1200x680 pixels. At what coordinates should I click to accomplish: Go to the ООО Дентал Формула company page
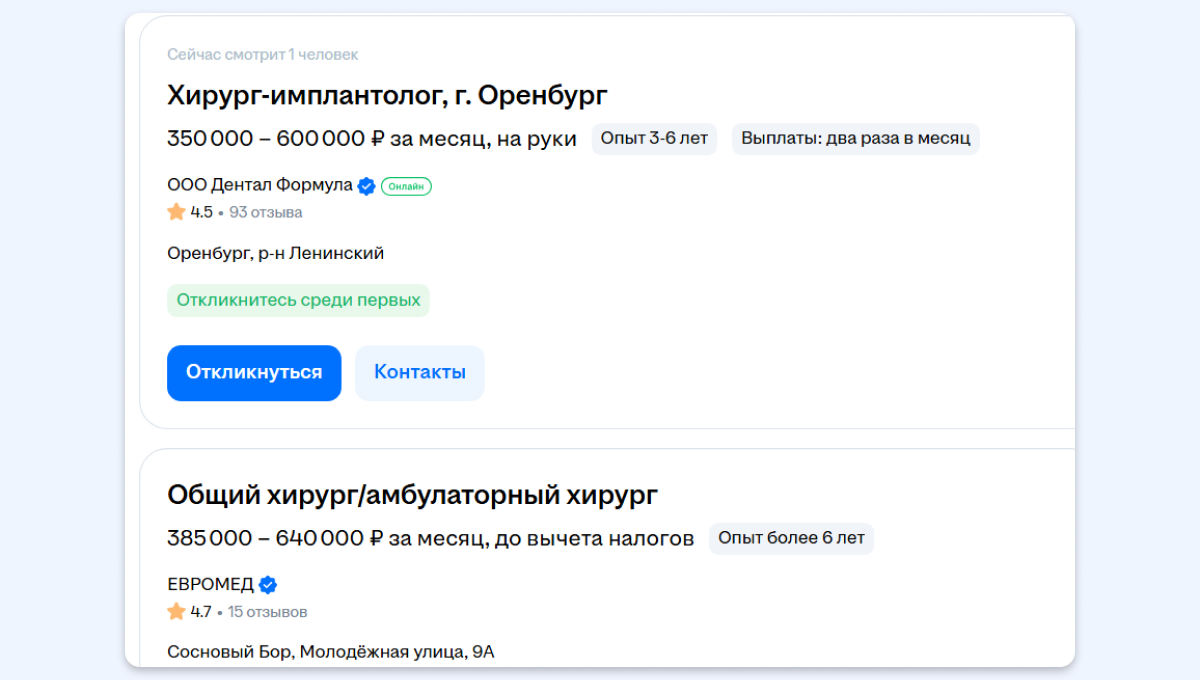[259, 185]
